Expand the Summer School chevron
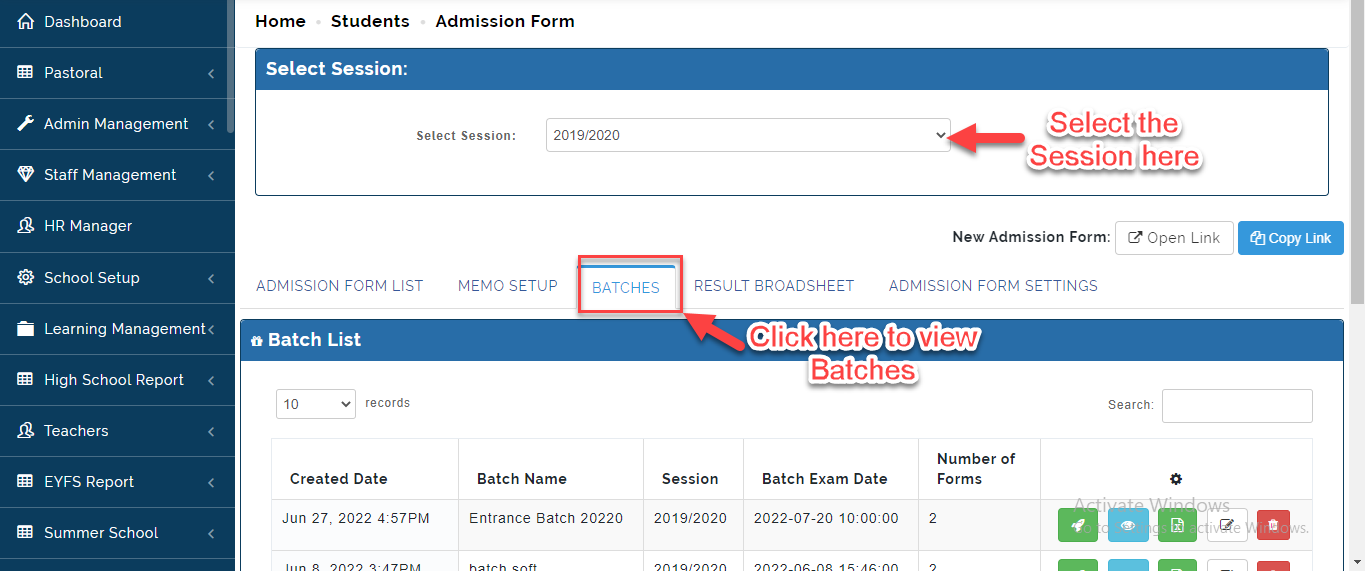1365x571 pixels. point(211,533)
